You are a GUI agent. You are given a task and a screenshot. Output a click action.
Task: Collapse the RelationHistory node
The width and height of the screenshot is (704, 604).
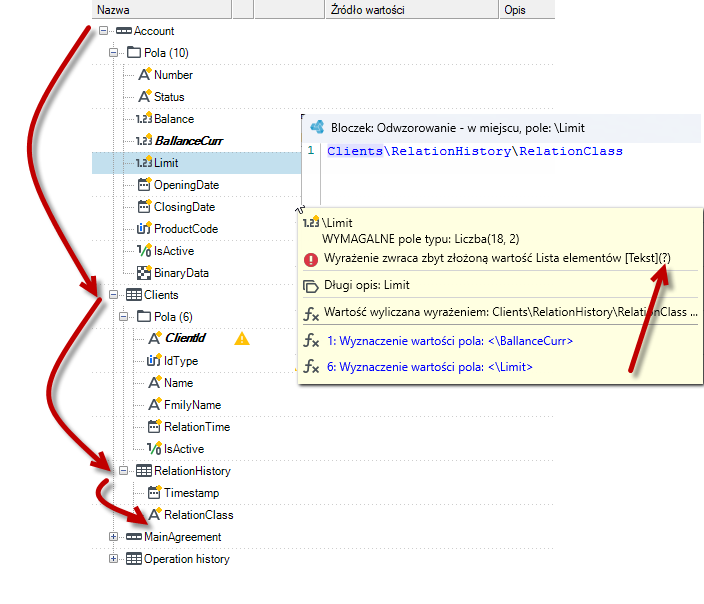(x=123, y=471)
